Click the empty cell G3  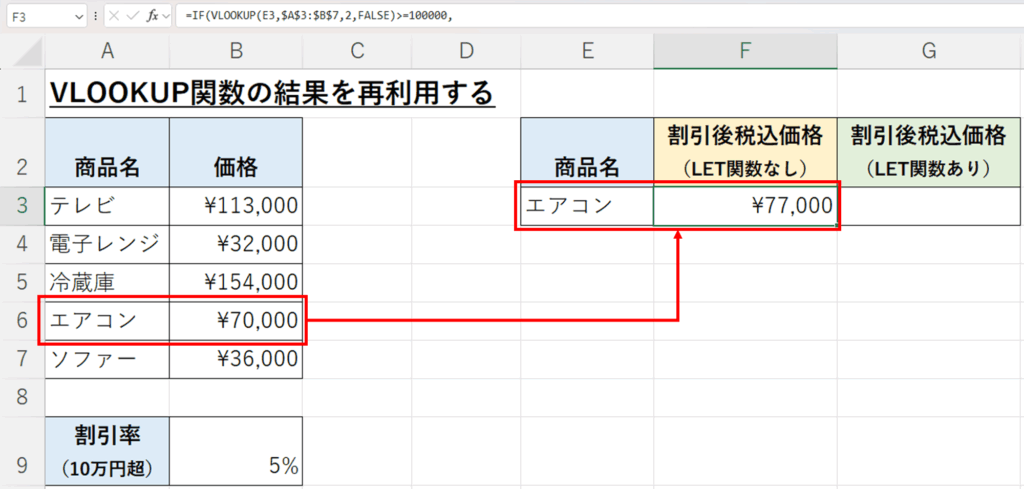click(x=929, y=206)
